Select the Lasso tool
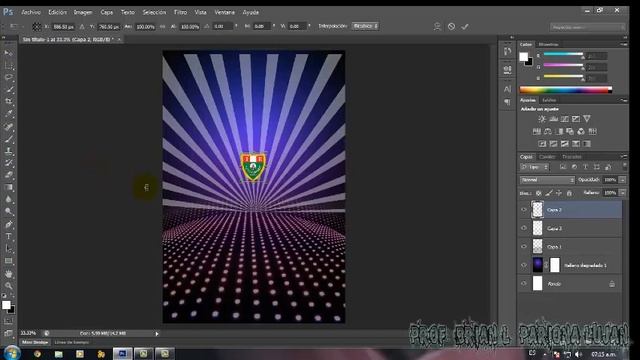 coord(8,77)
